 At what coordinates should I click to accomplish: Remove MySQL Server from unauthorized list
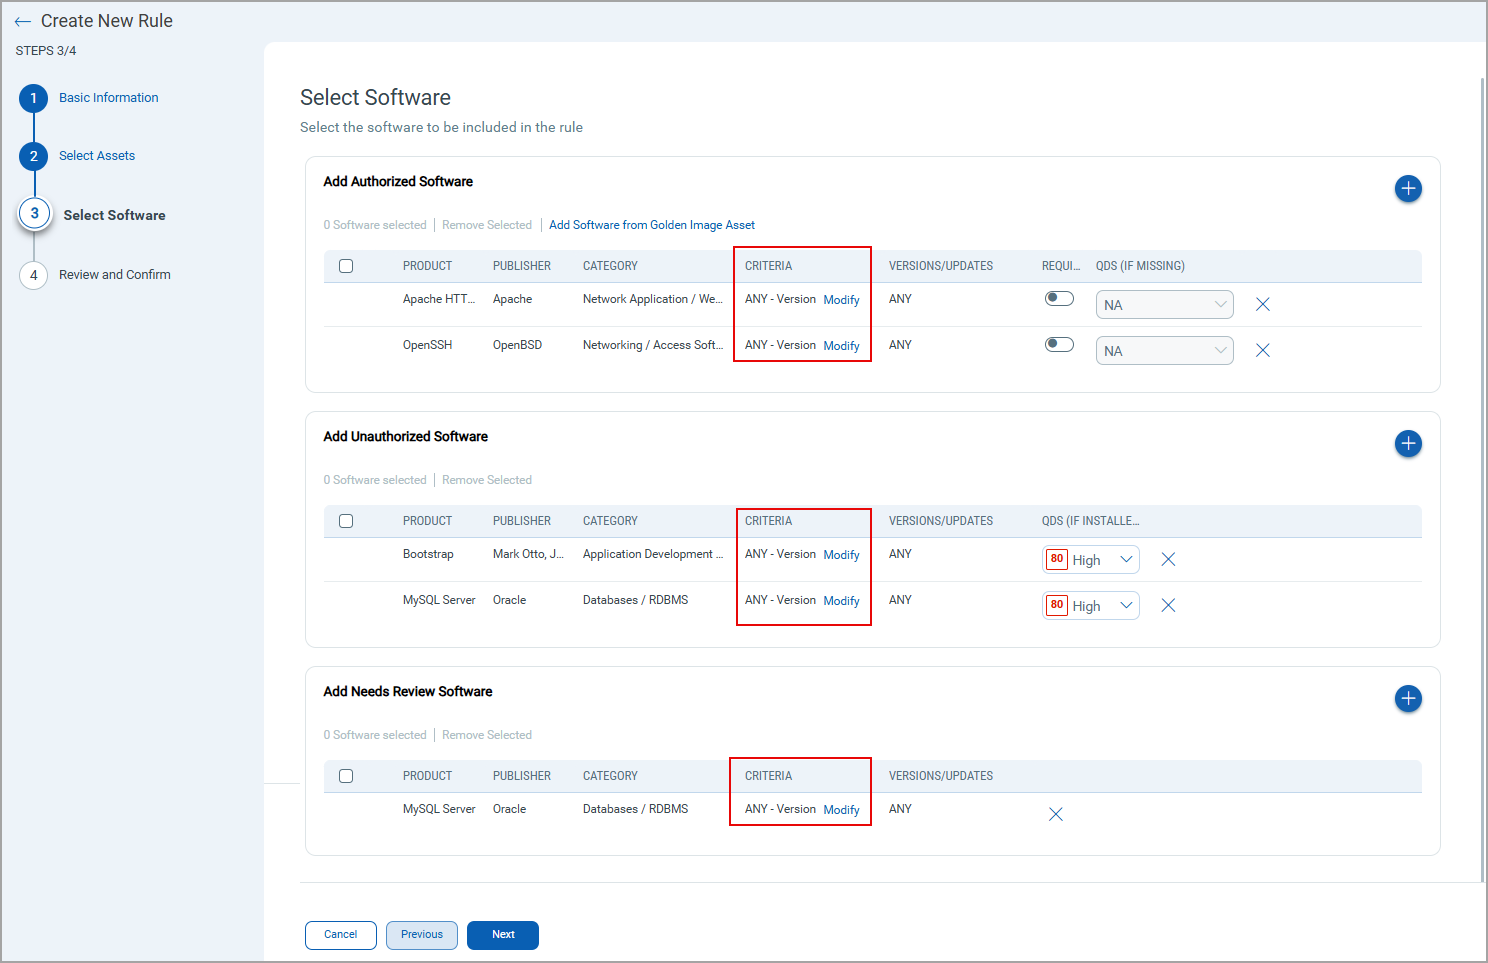click(x=1168, y=605)
